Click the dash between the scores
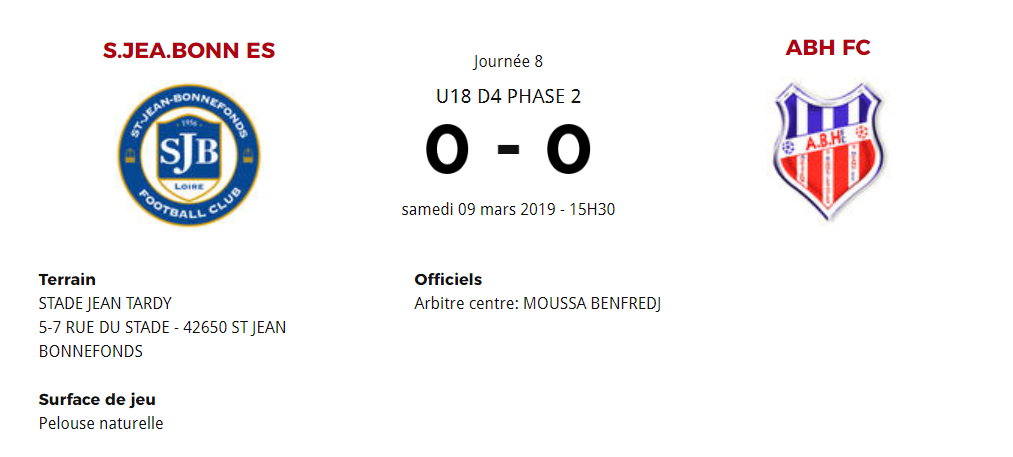Image resolution: width=1013 pixels, height=457 pixels. coord(508,152)
